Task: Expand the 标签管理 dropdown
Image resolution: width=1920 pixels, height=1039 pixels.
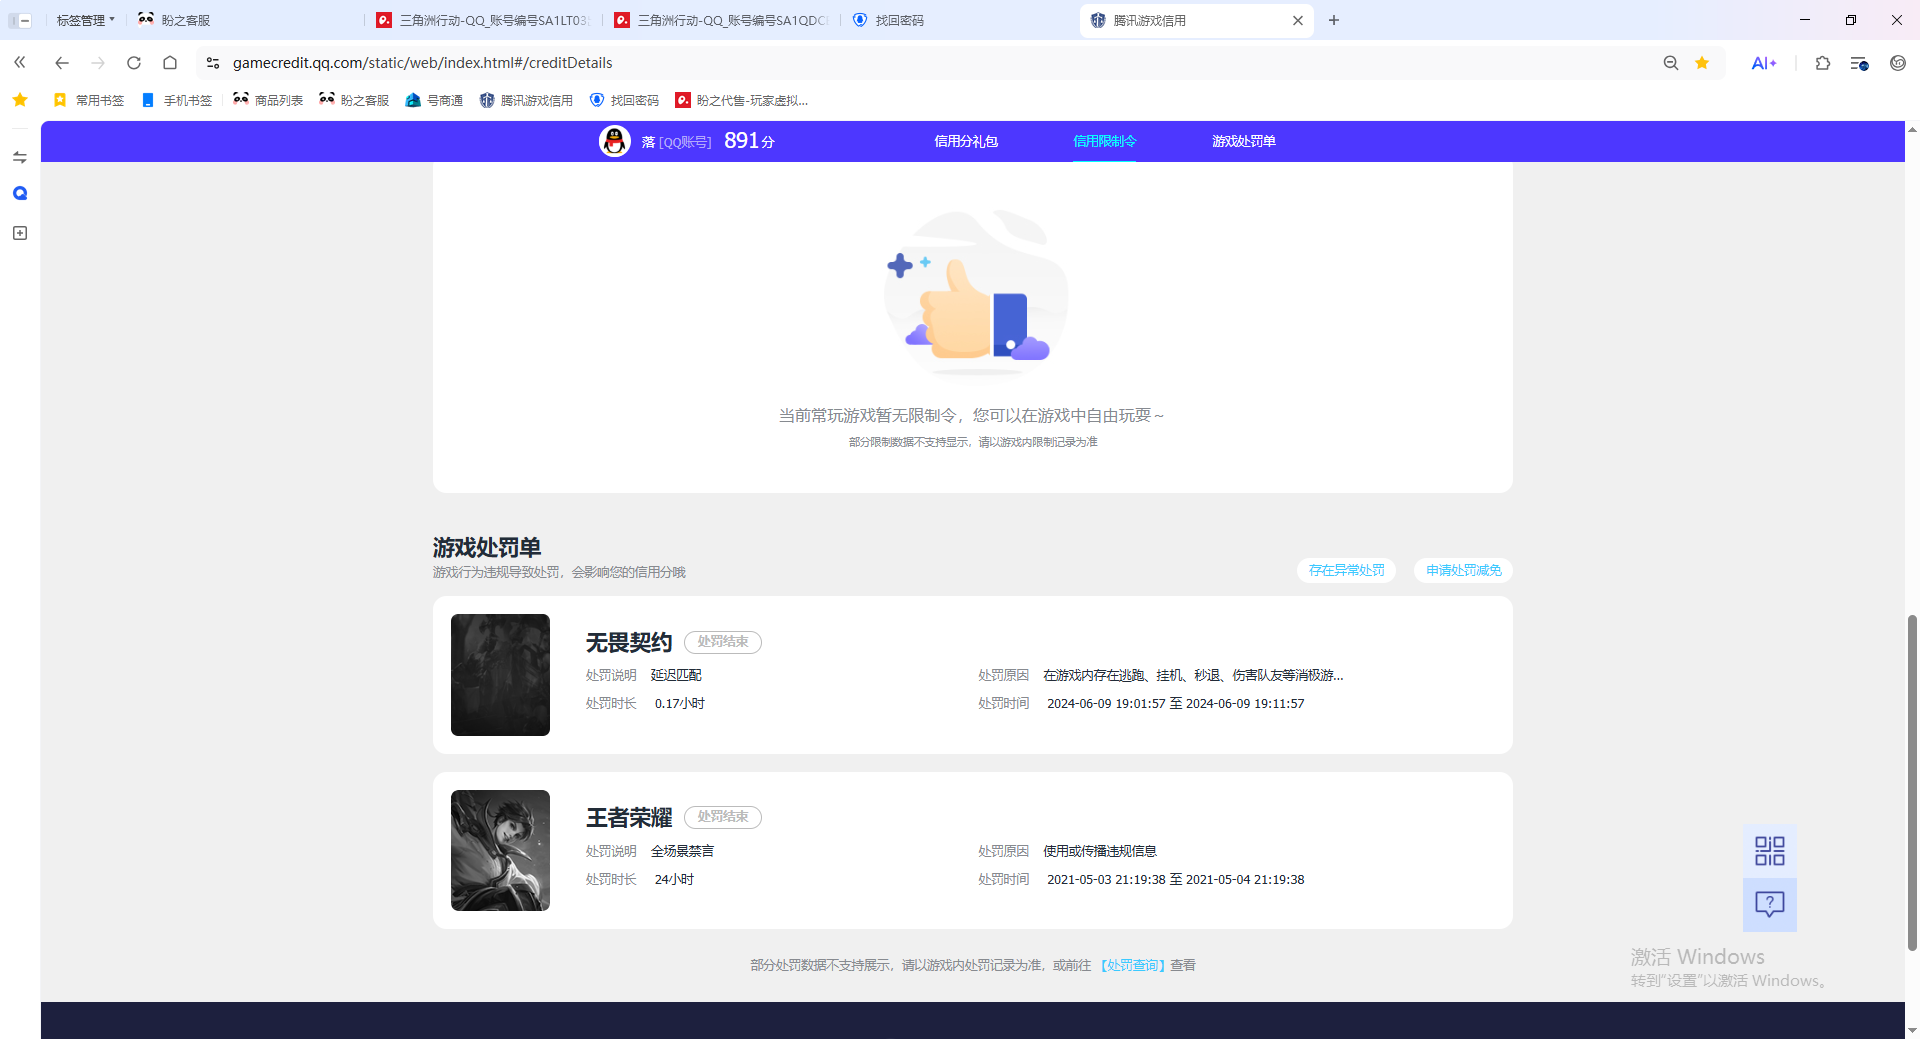Action: click(85, 20)
